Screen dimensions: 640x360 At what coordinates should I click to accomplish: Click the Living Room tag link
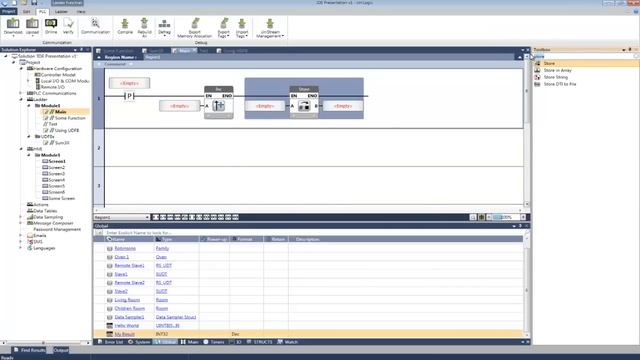[x=127, y=300]
